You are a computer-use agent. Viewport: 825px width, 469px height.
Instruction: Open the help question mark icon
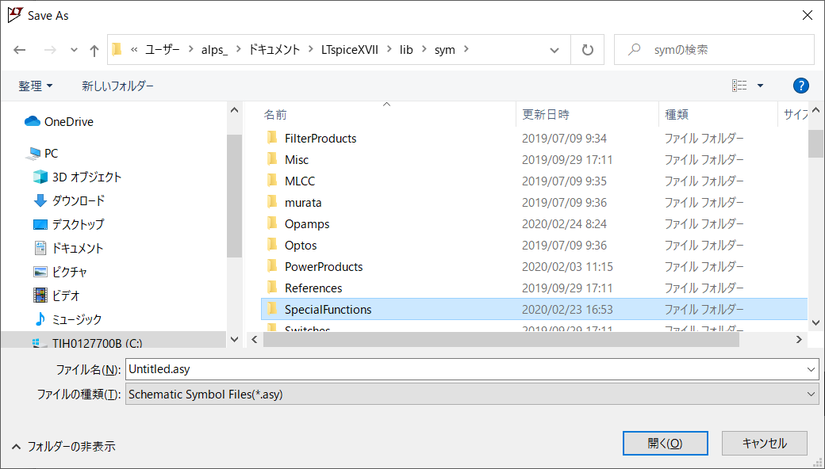[800, 86]
